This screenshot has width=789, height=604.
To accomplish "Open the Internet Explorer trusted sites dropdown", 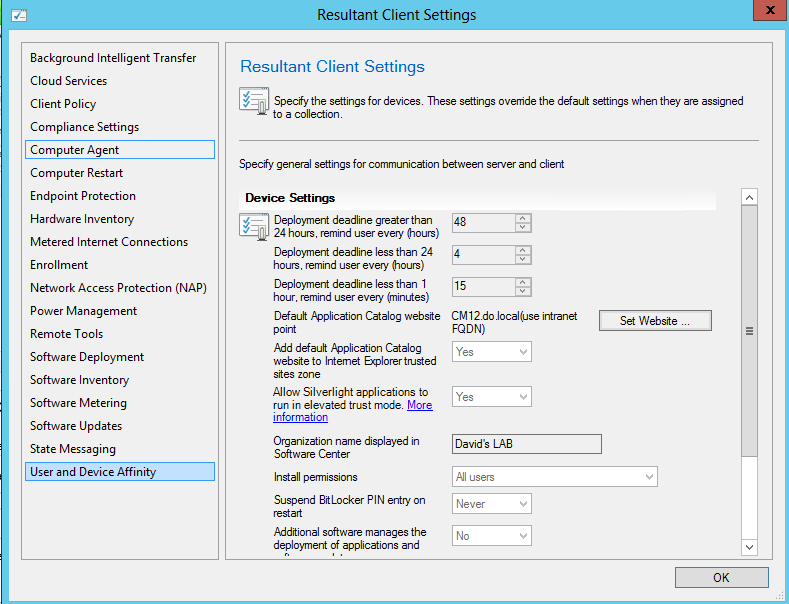I will click(x=492, y=352).
